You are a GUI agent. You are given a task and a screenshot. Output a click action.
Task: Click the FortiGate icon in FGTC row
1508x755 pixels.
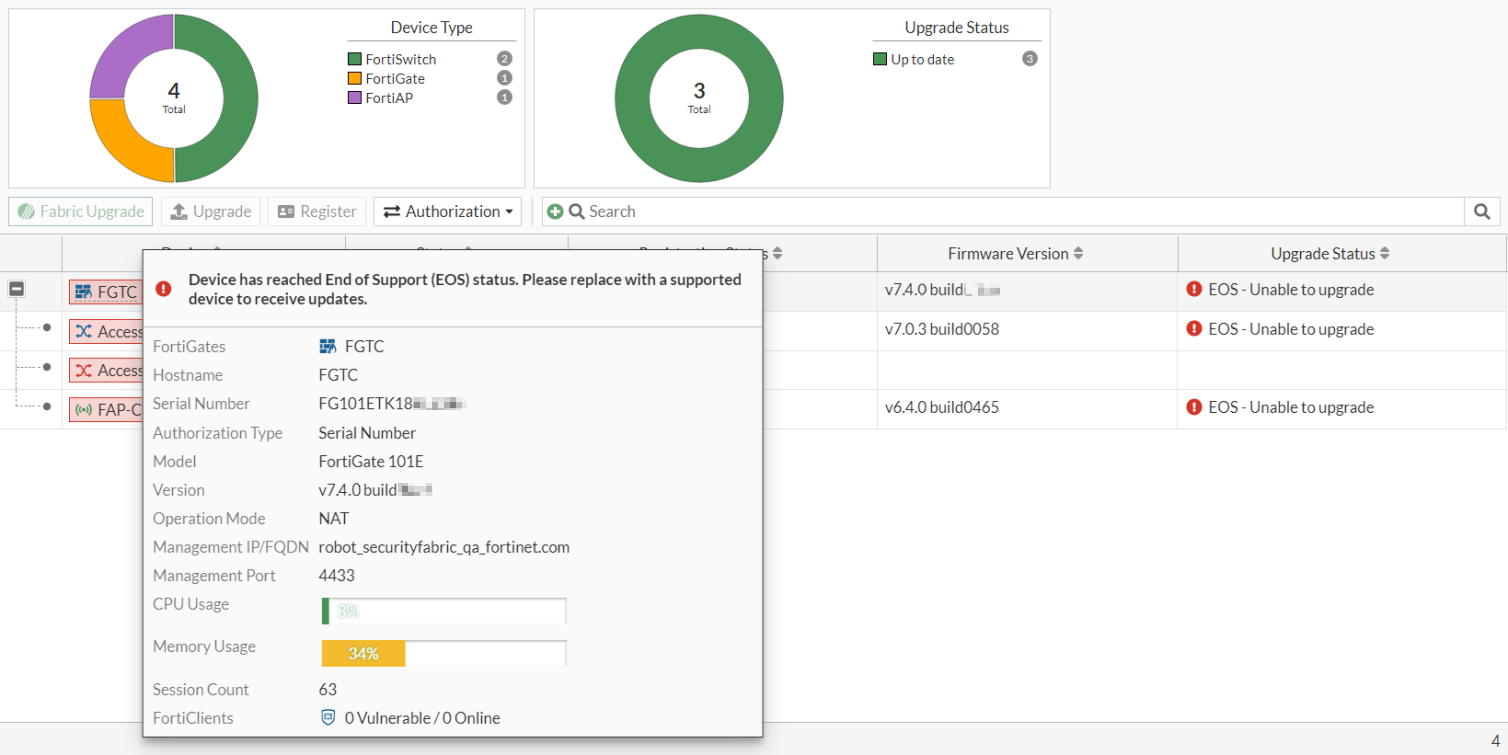click(83, 292)
